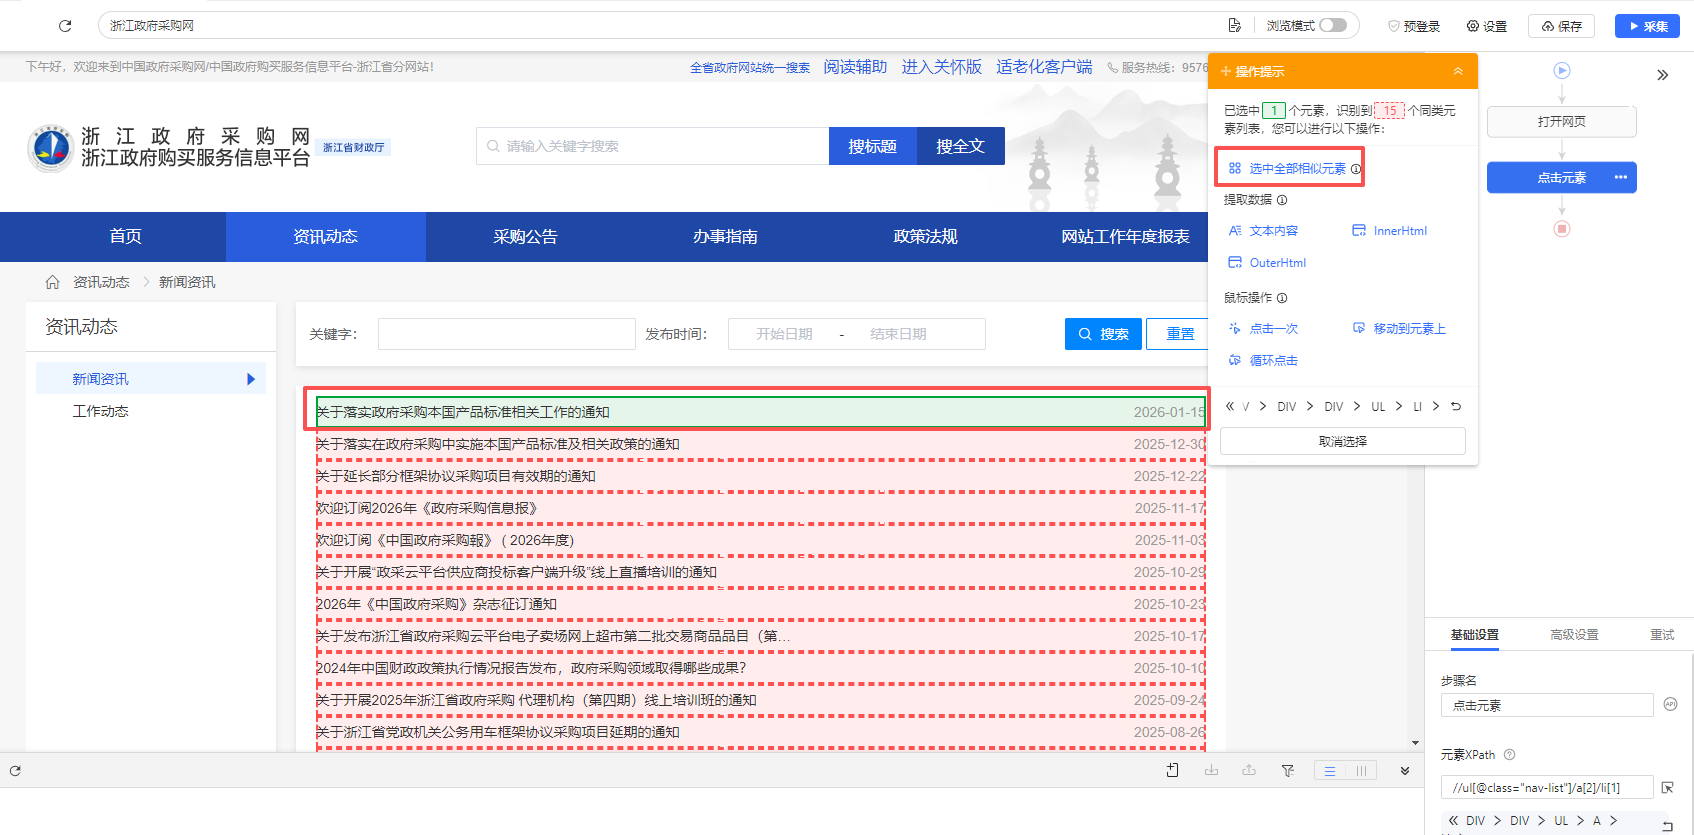This screenshot has height=835, width=1694.
Task: Open 设置 in the top toolbar
Action: pos(1487,26)
